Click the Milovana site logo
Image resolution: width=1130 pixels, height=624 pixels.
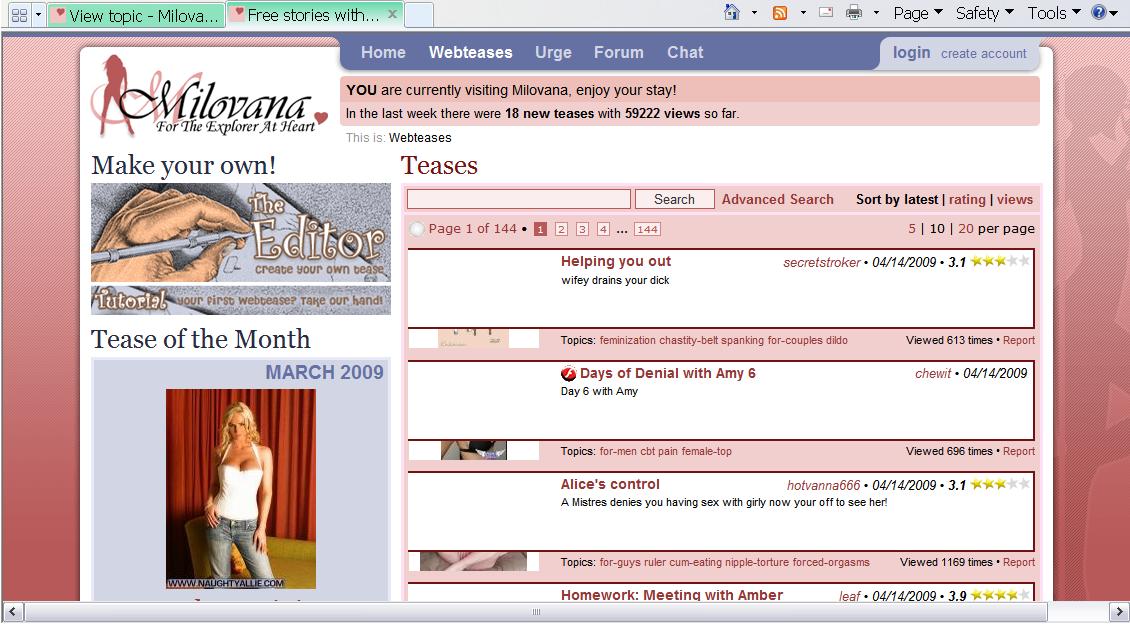(x=209, y=96)
